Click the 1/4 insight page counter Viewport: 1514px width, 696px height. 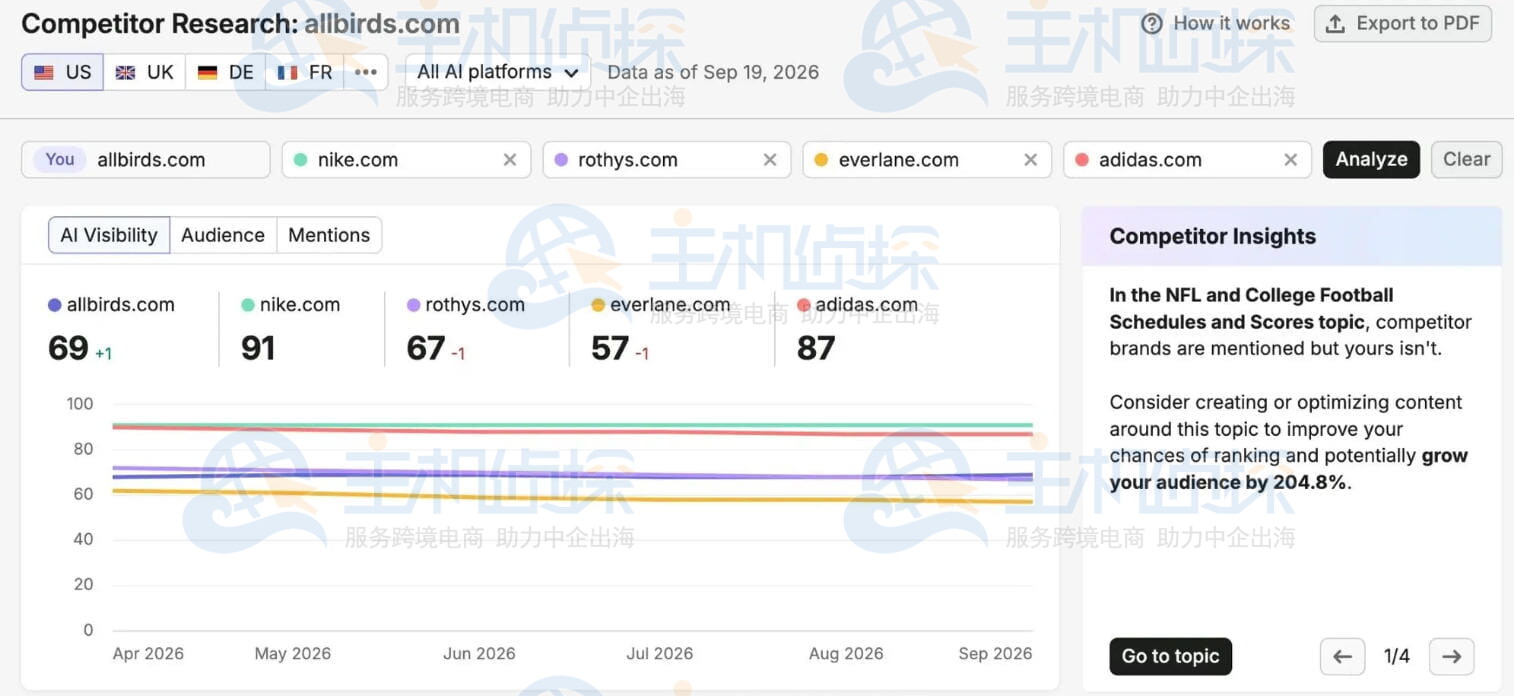[1397, 657]
